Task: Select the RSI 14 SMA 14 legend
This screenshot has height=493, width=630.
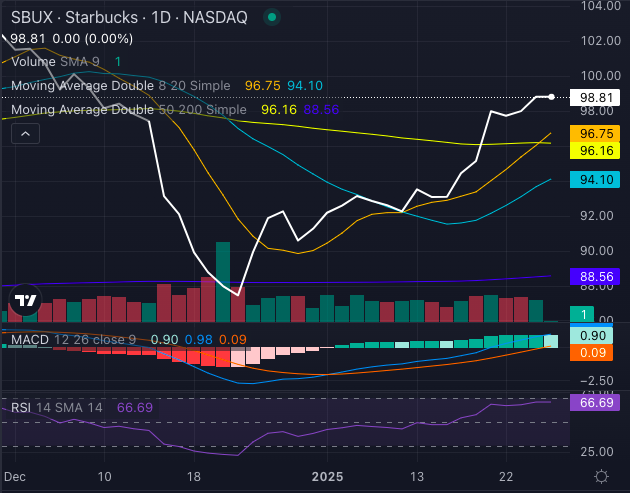Action: (58, 409)
